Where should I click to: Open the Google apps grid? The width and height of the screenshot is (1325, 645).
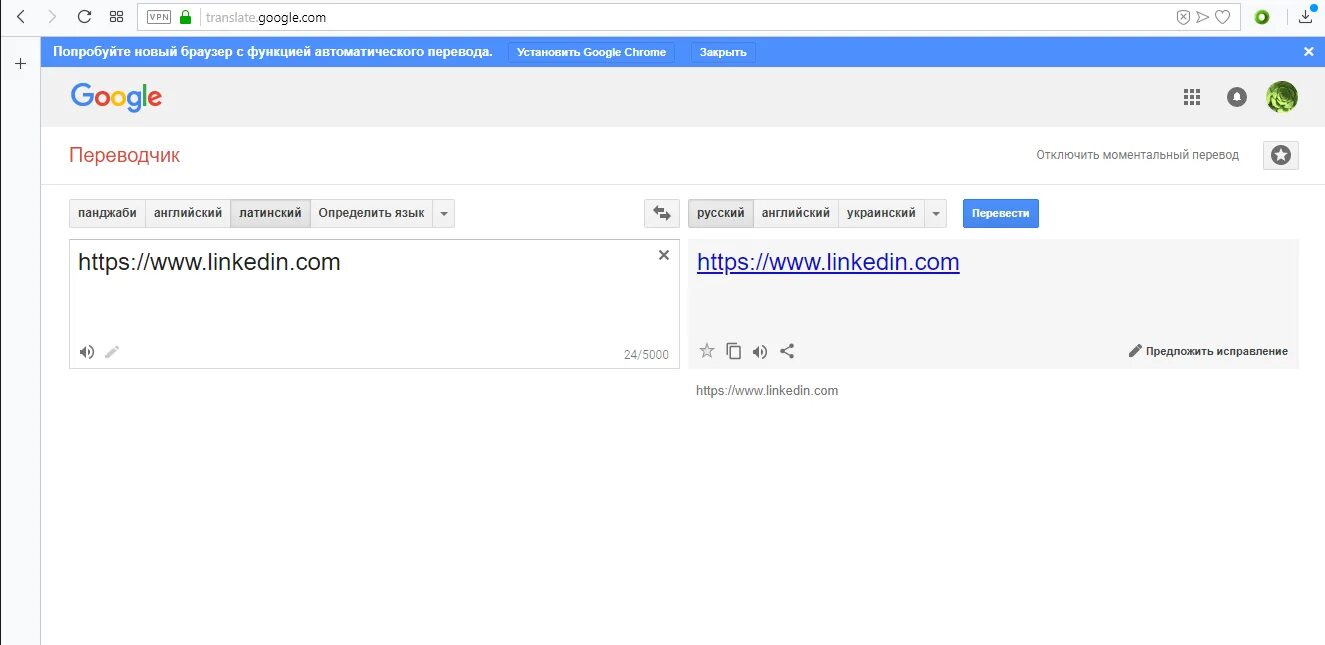1191,97
